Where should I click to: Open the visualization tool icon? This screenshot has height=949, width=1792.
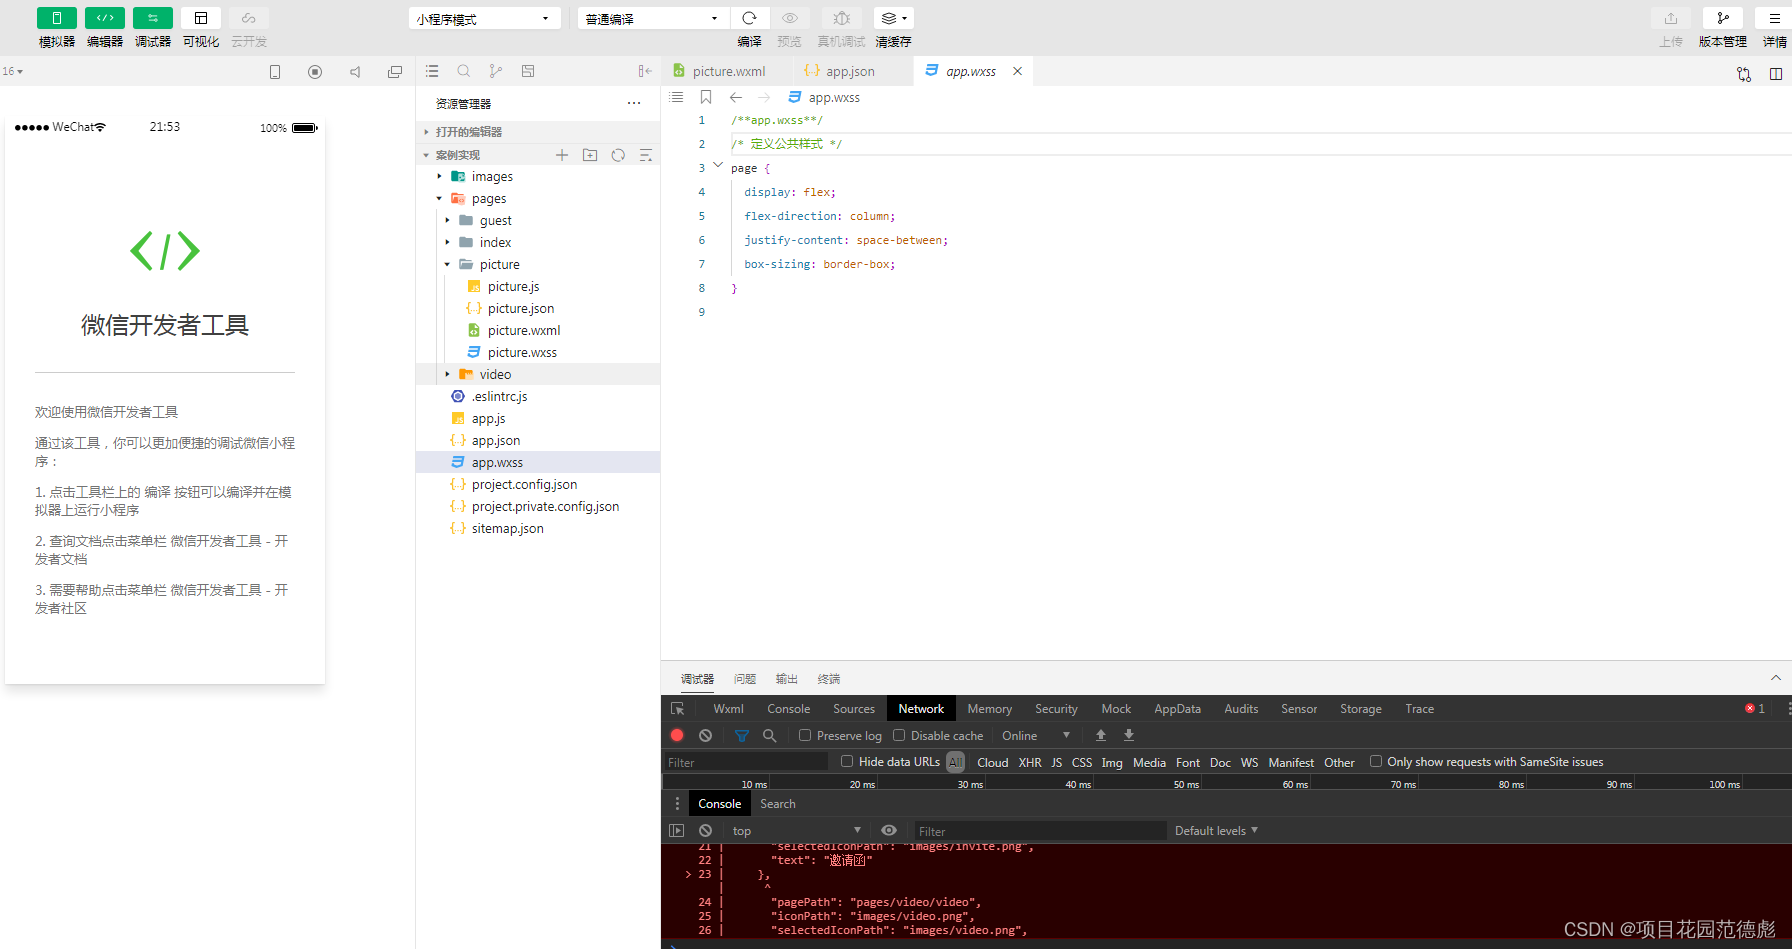201,18
